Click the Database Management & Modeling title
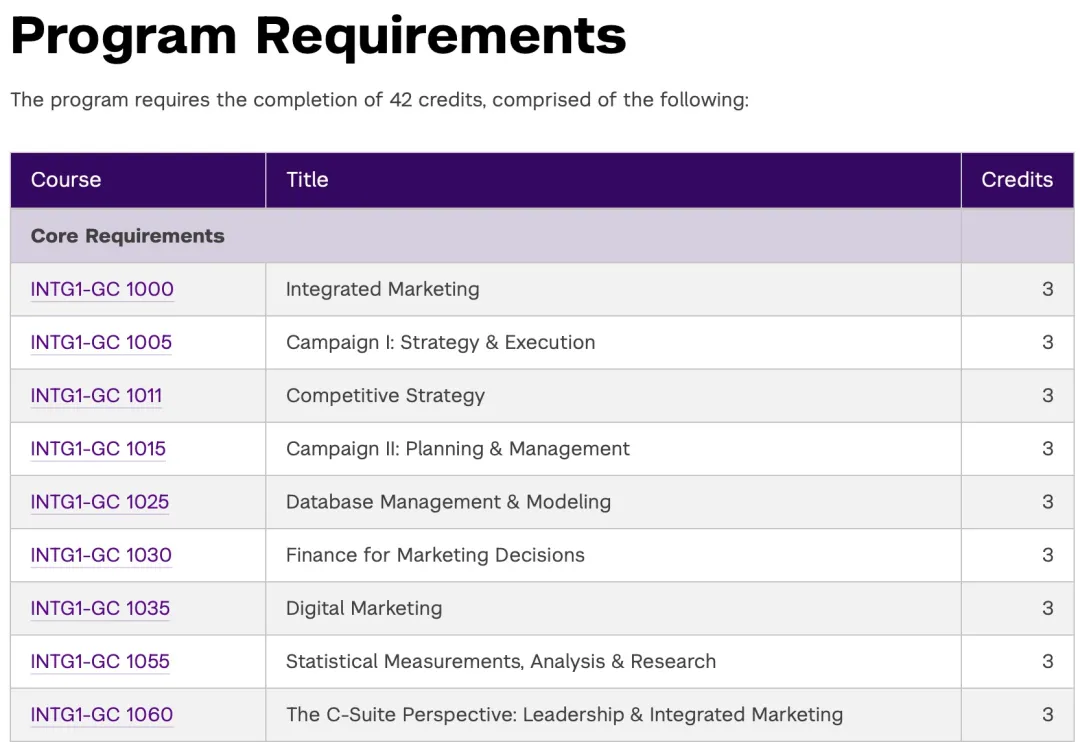1080x742 pixels. (x=448, y=501)
